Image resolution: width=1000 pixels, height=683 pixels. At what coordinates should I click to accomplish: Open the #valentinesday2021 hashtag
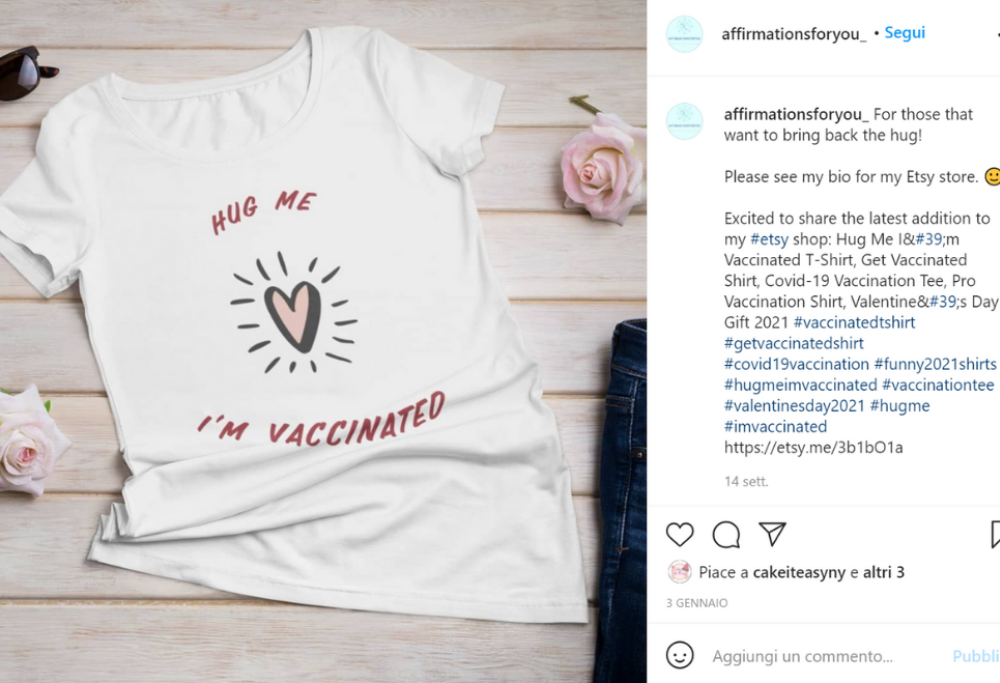pyautogui.click(x=794, y=406)
